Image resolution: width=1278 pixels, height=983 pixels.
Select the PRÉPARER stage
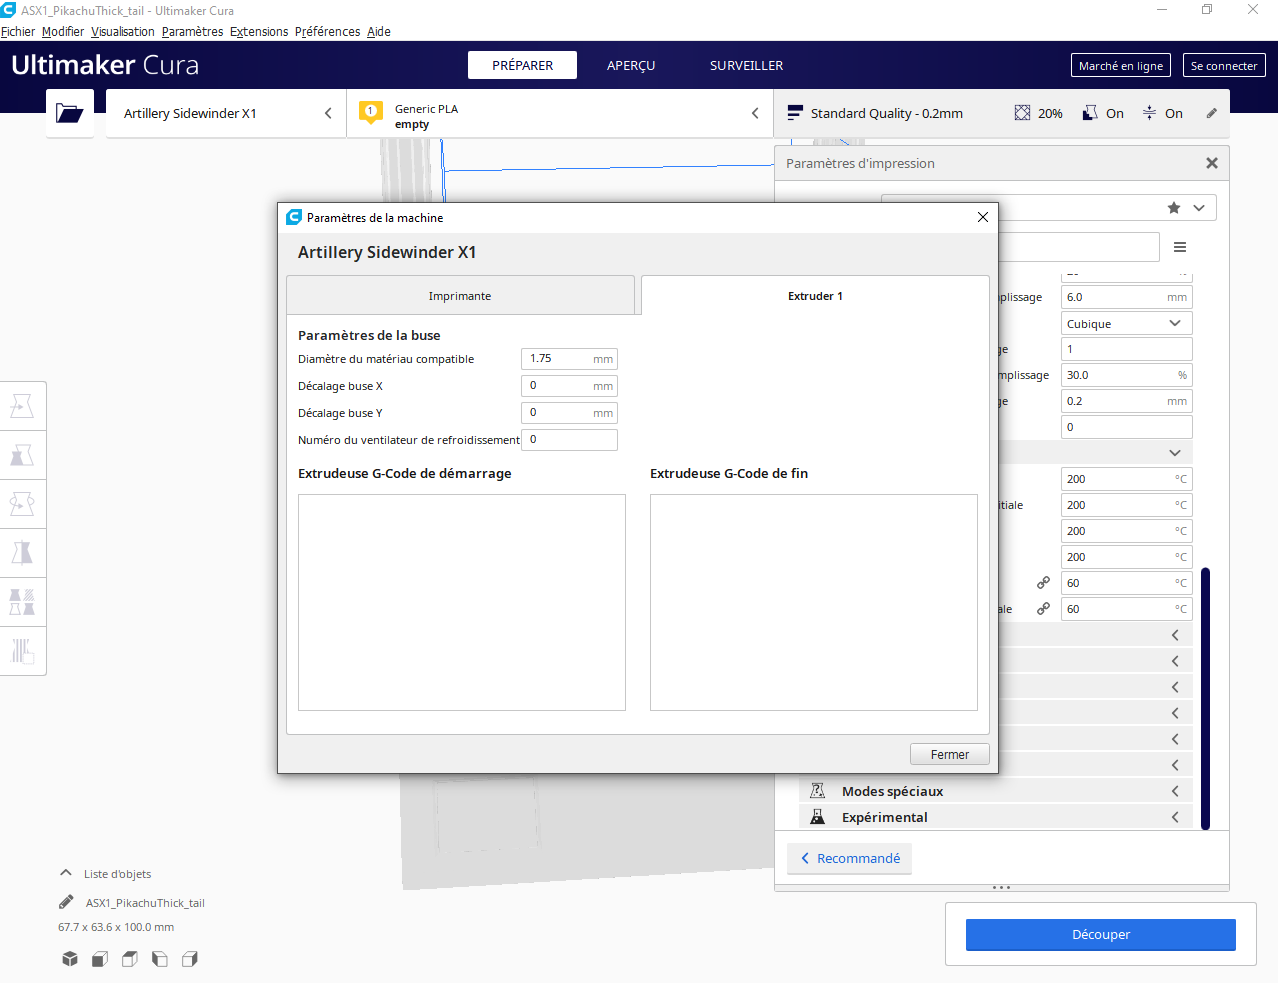(522, 65)
